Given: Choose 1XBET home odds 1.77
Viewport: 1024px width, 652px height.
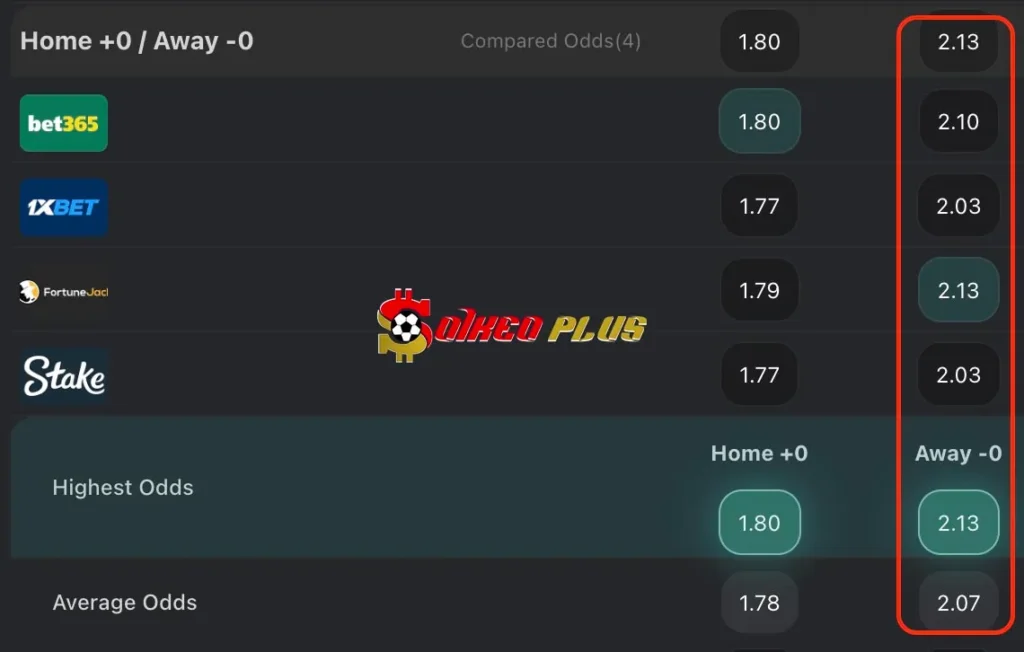Looking at the screenshot, I should [x=759, y=207].
